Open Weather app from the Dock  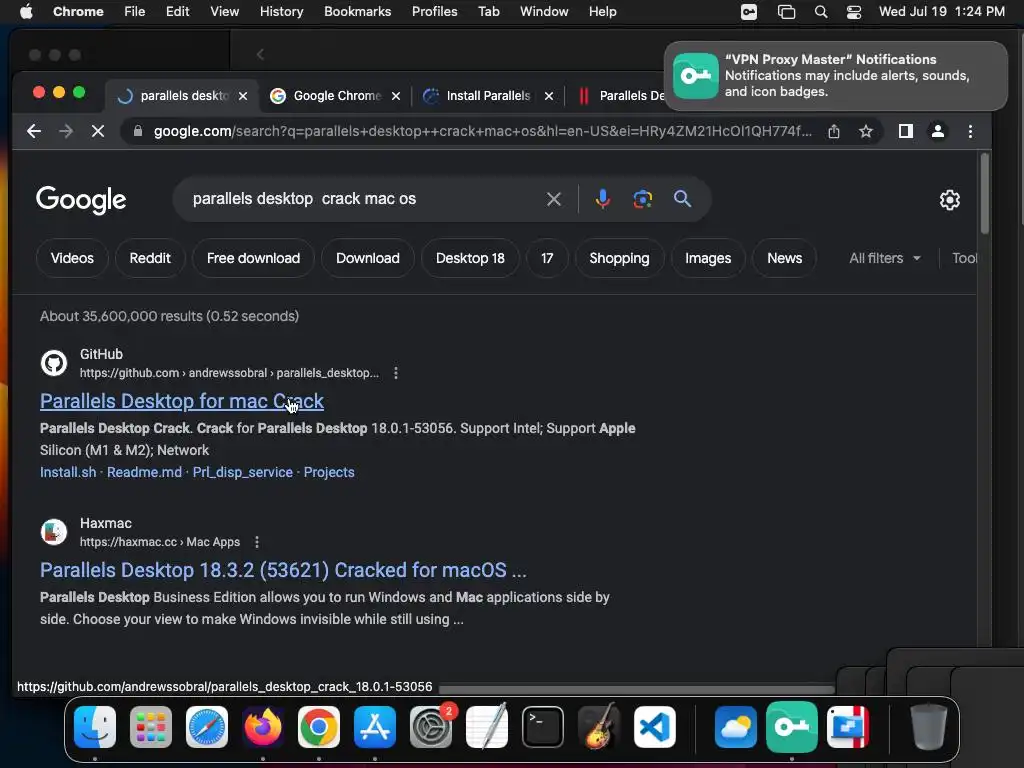735,726
